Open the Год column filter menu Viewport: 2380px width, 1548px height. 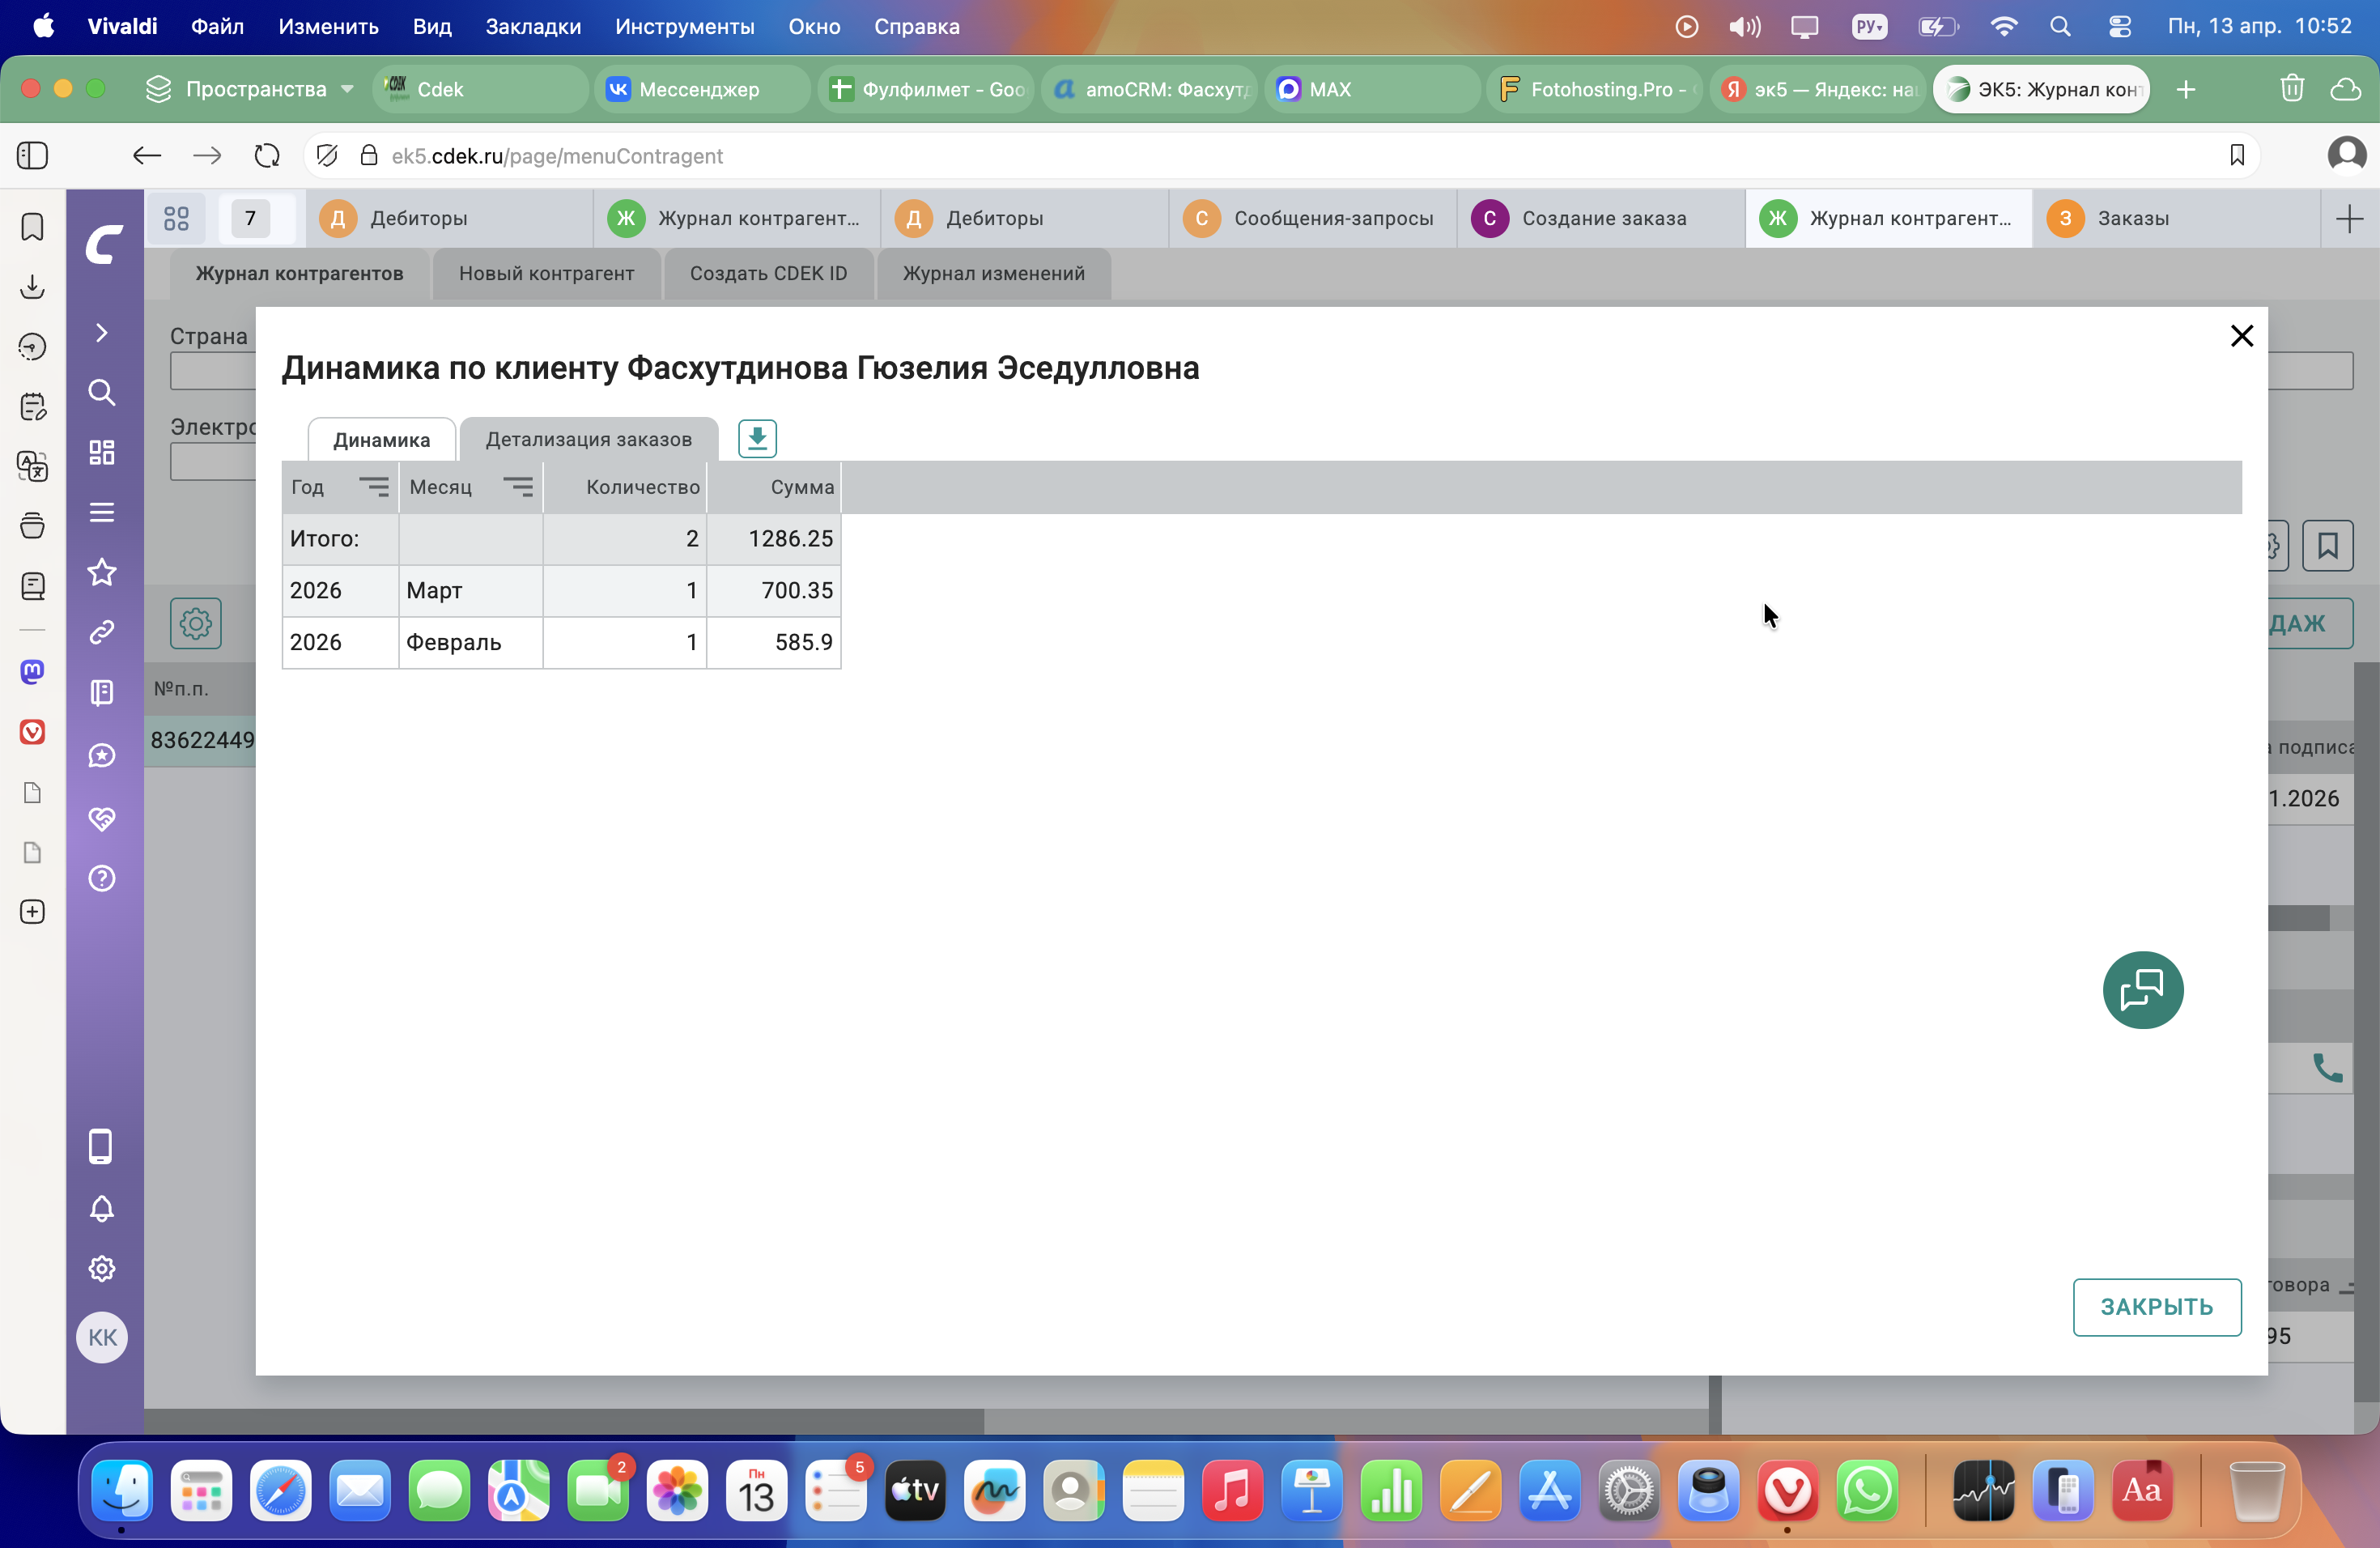point(374,487)
